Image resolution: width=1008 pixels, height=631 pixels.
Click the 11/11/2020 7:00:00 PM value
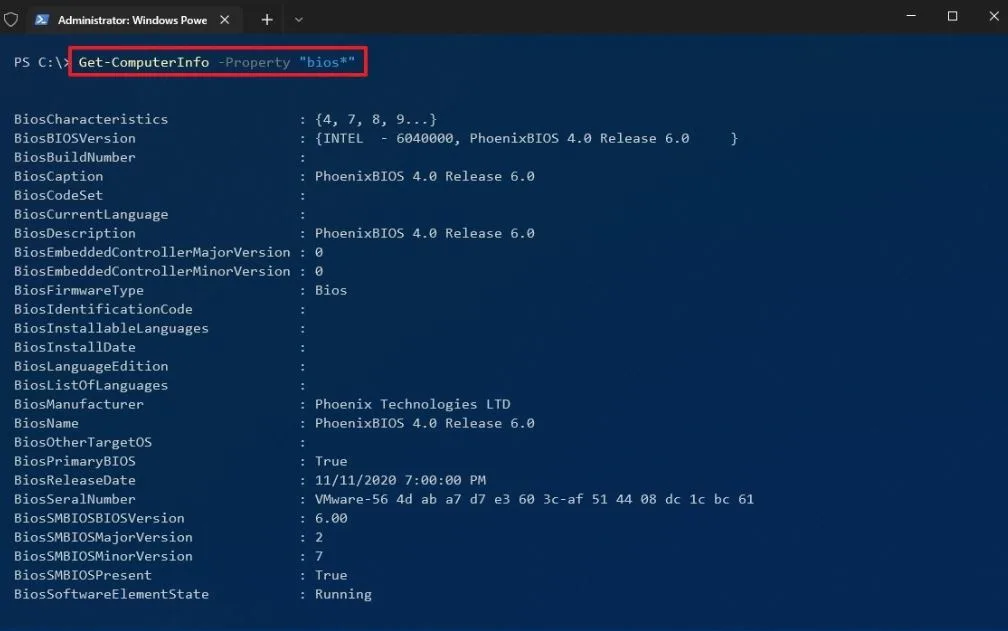coord(400,480)
